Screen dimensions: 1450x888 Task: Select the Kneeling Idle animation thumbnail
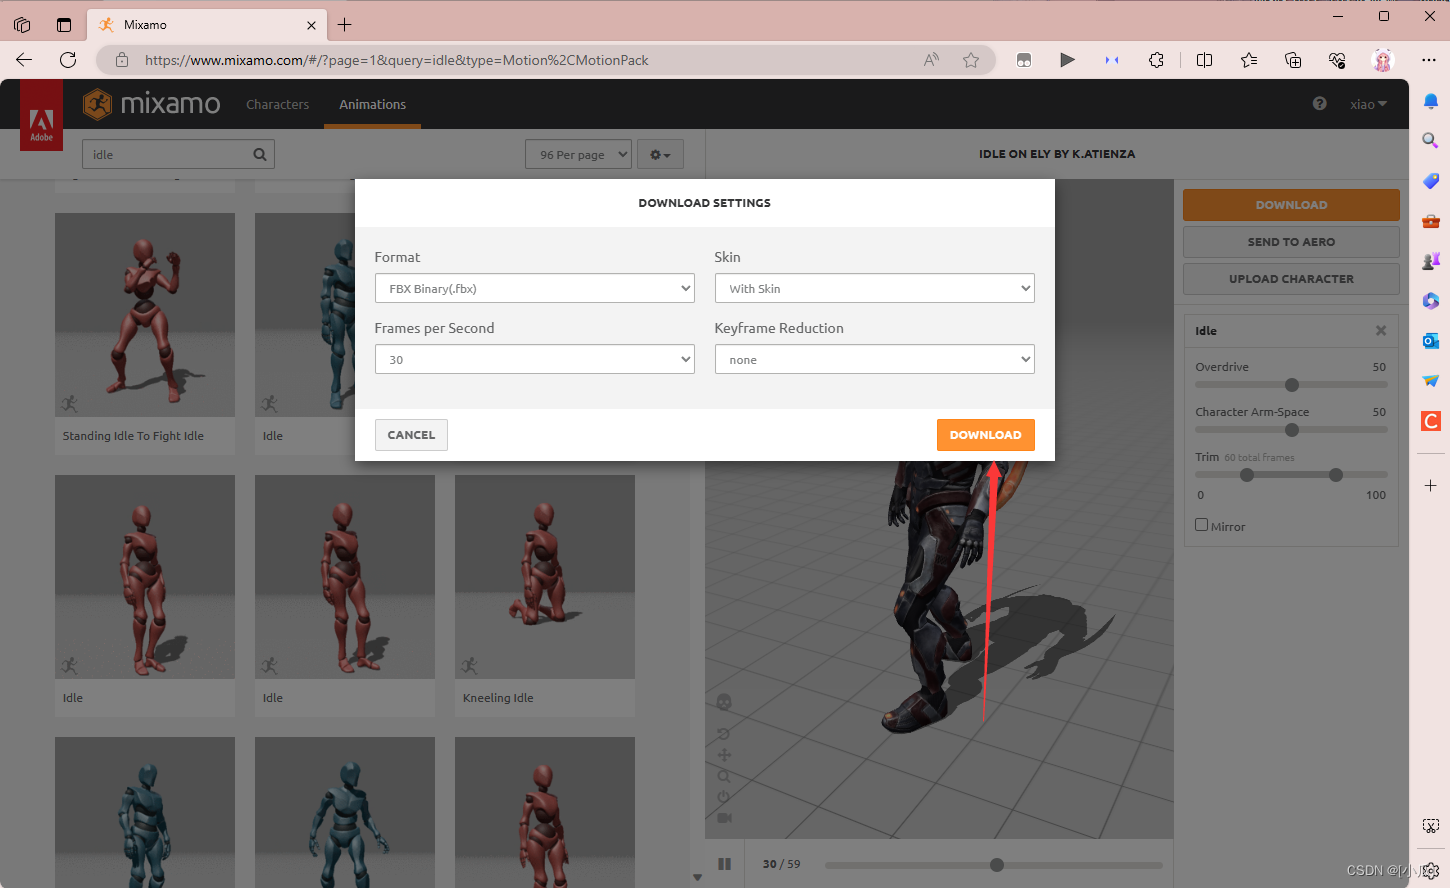(x=545, y=577)
